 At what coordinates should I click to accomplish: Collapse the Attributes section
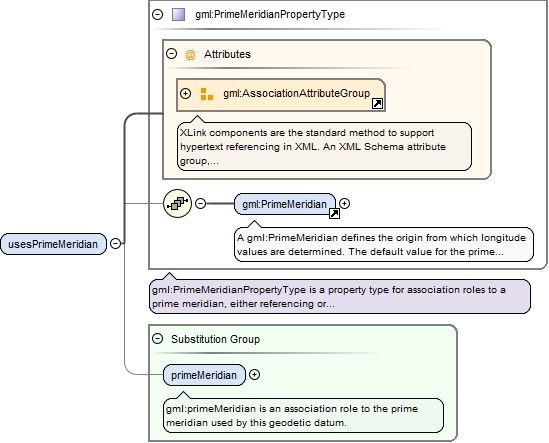(172, 54)
